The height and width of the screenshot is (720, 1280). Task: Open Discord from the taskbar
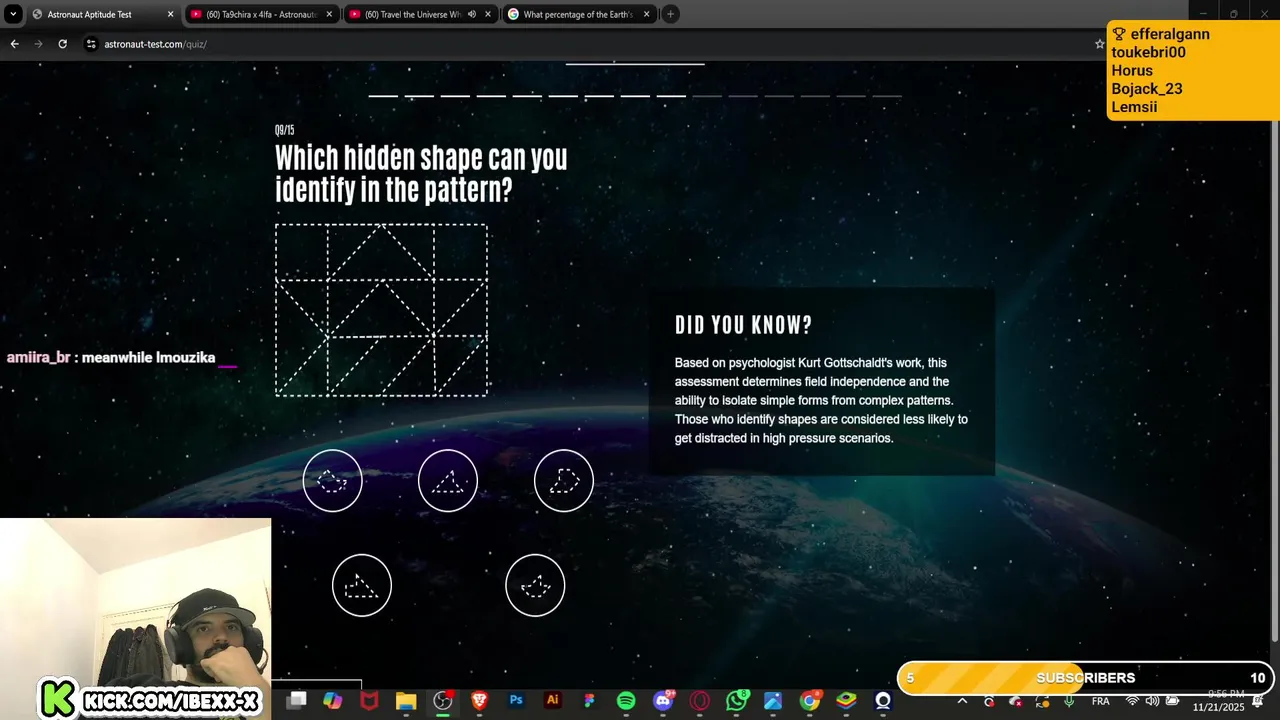[663, 701]
